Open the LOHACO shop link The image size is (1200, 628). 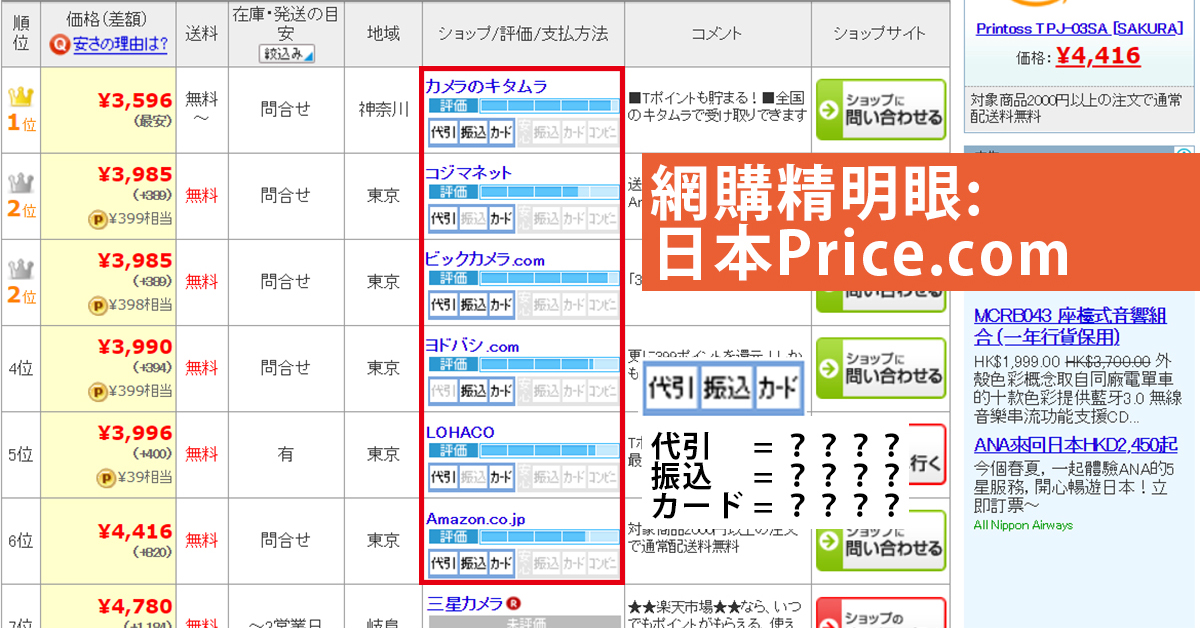click(x=460, y=432)
